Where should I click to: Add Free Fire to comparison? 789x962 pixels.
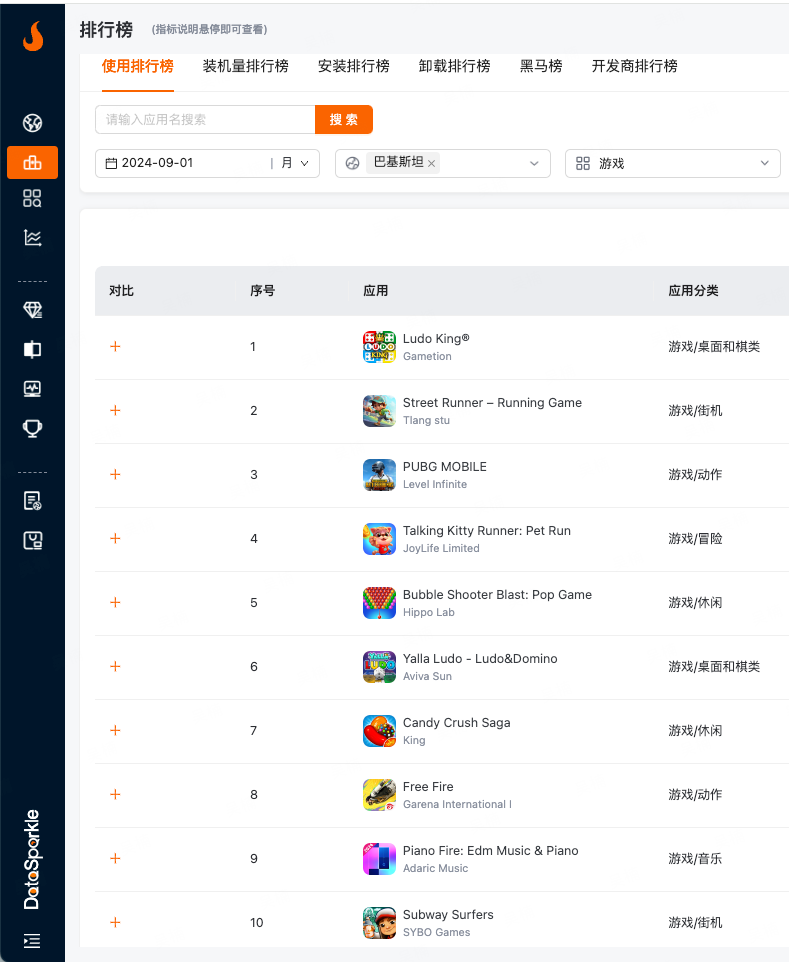(x=115, y=795)
